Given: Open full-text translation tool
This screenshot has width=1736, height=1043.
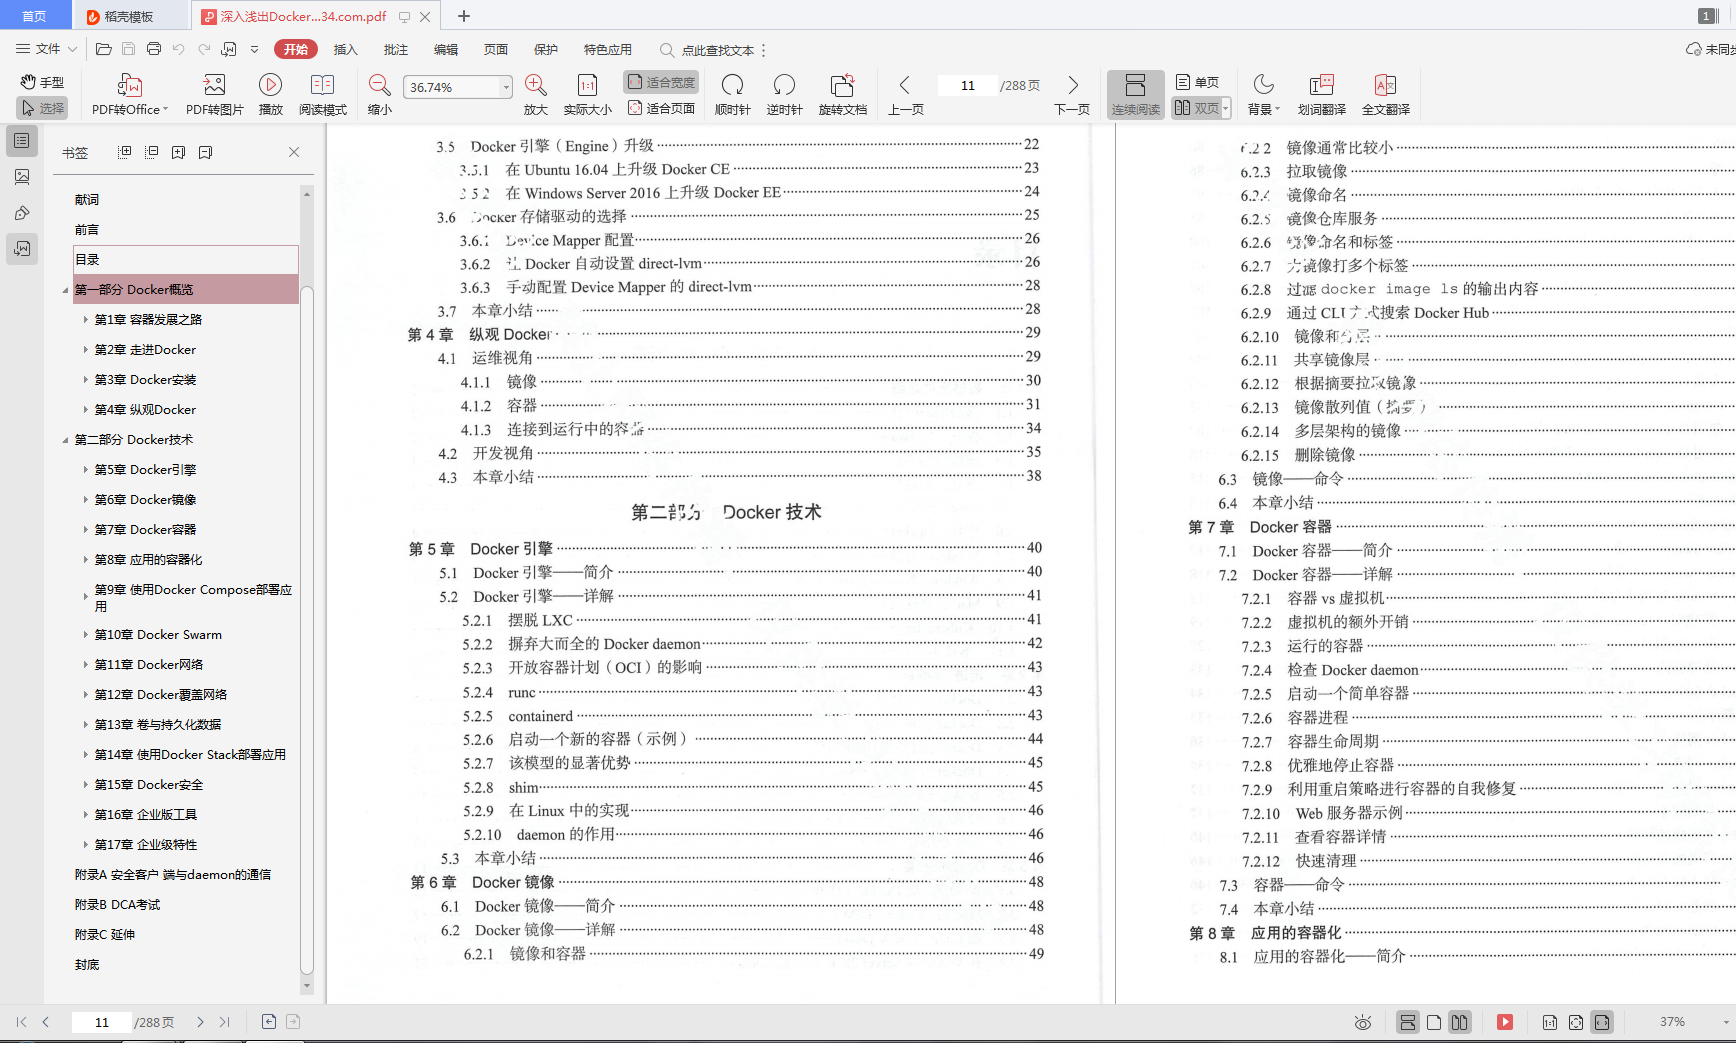Looking at the screenshot, I should tap(1385, 95).
